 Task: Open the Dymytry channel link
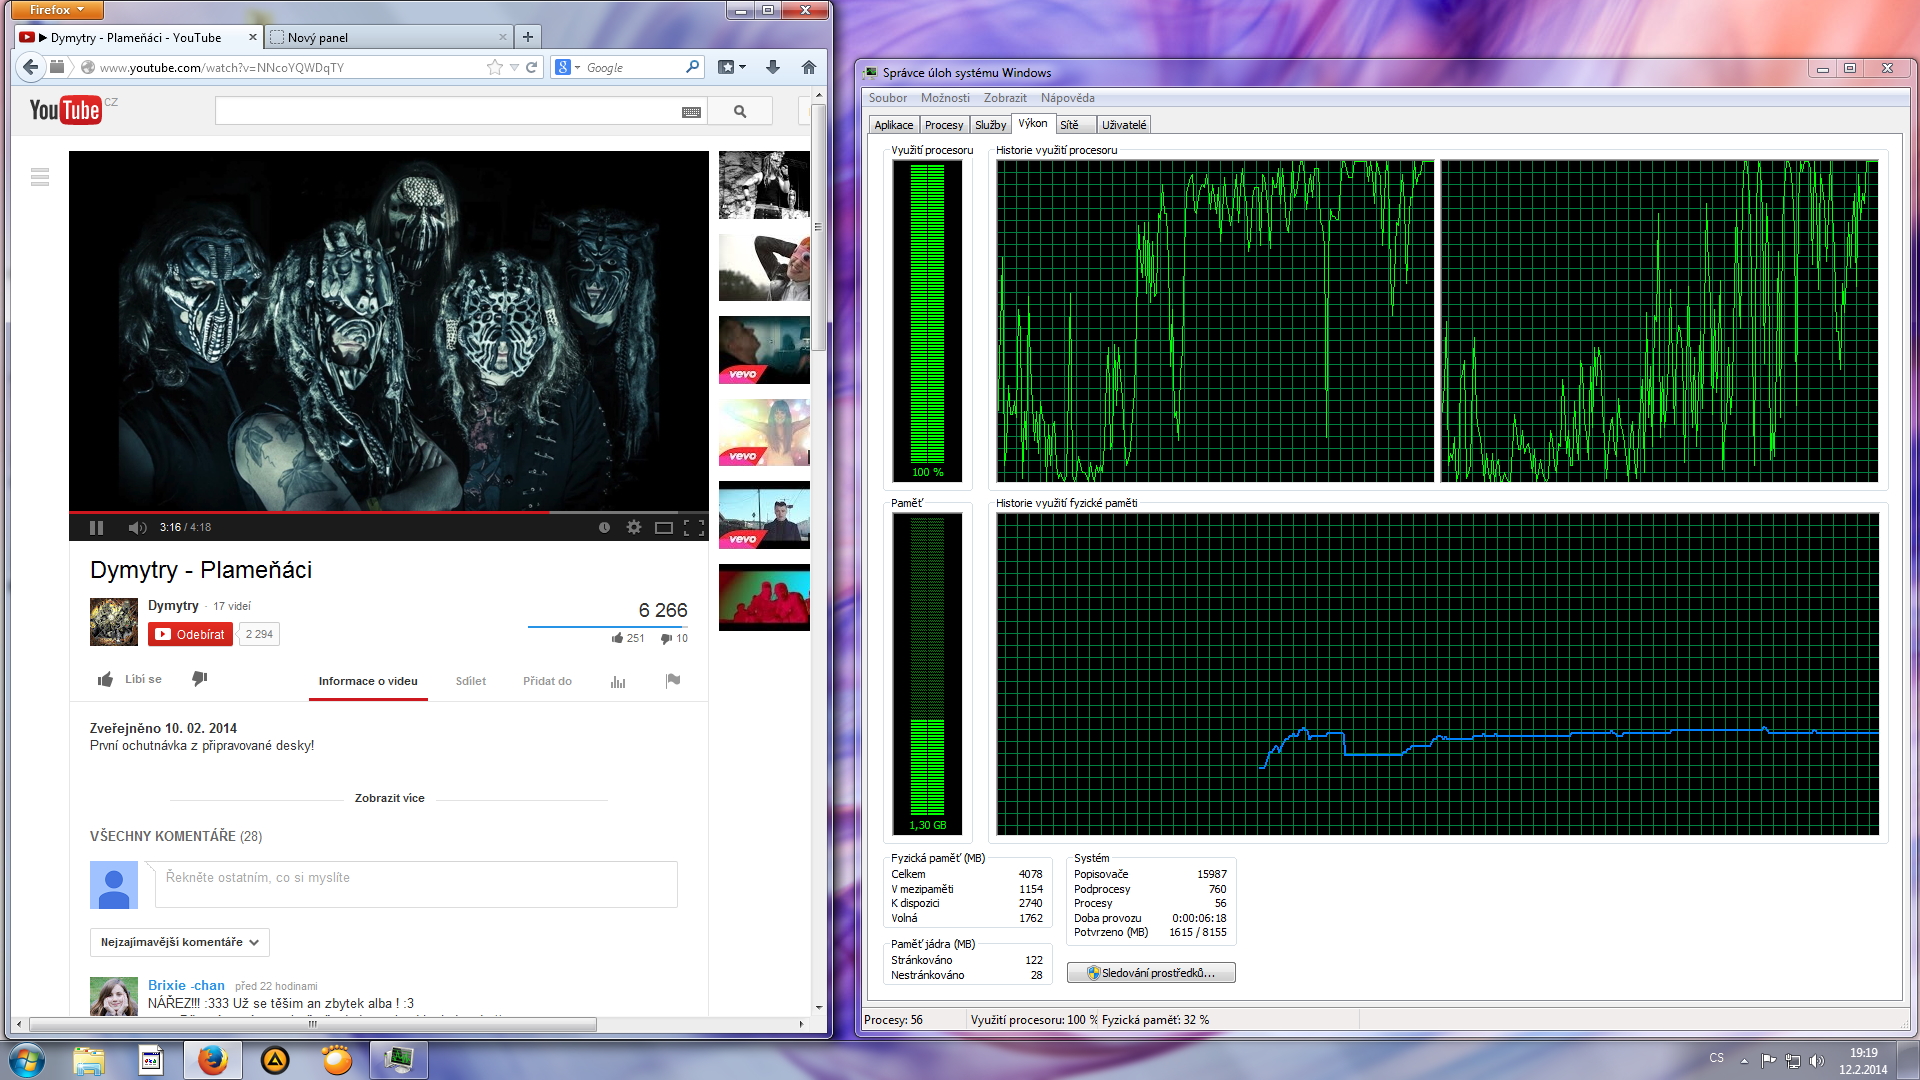pos(173,605)
